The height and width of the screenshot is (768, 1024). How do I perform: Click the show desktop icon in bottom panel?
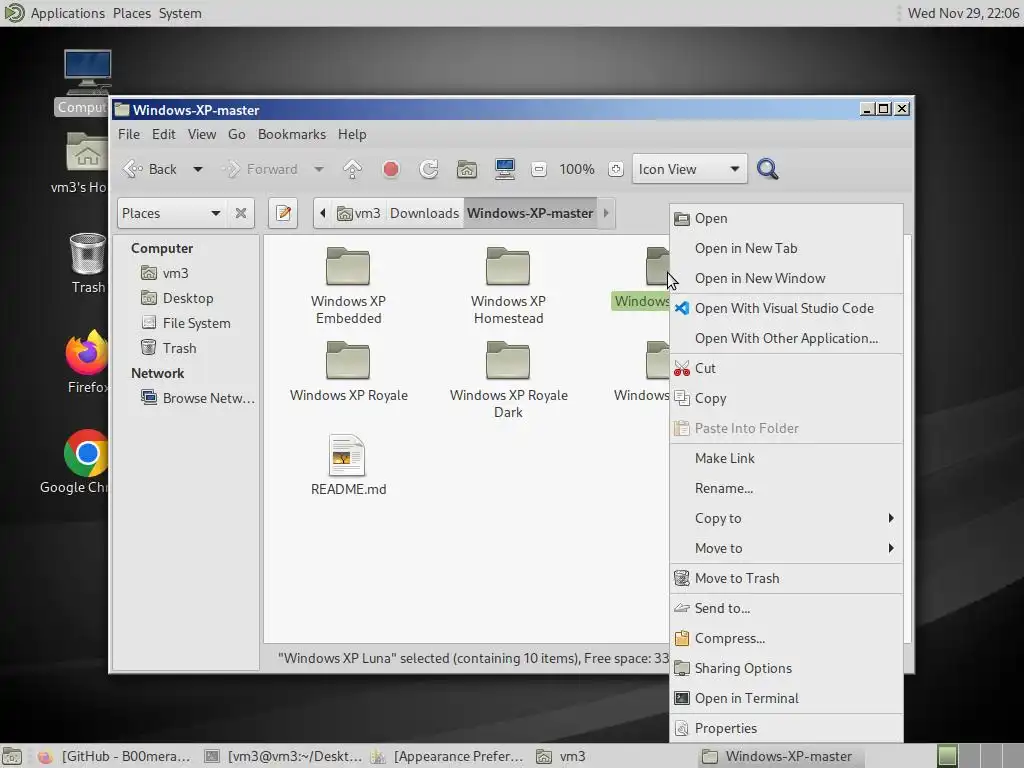coord(12,756)
